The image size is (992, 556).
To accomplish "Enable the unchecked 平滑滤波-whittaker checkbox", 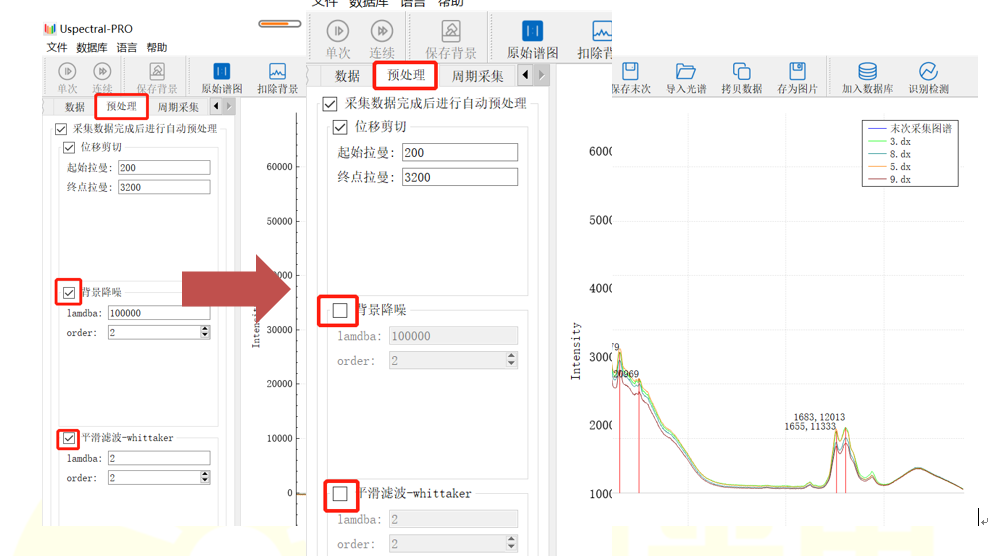I will pyautogui.click(x=340, y=493).
